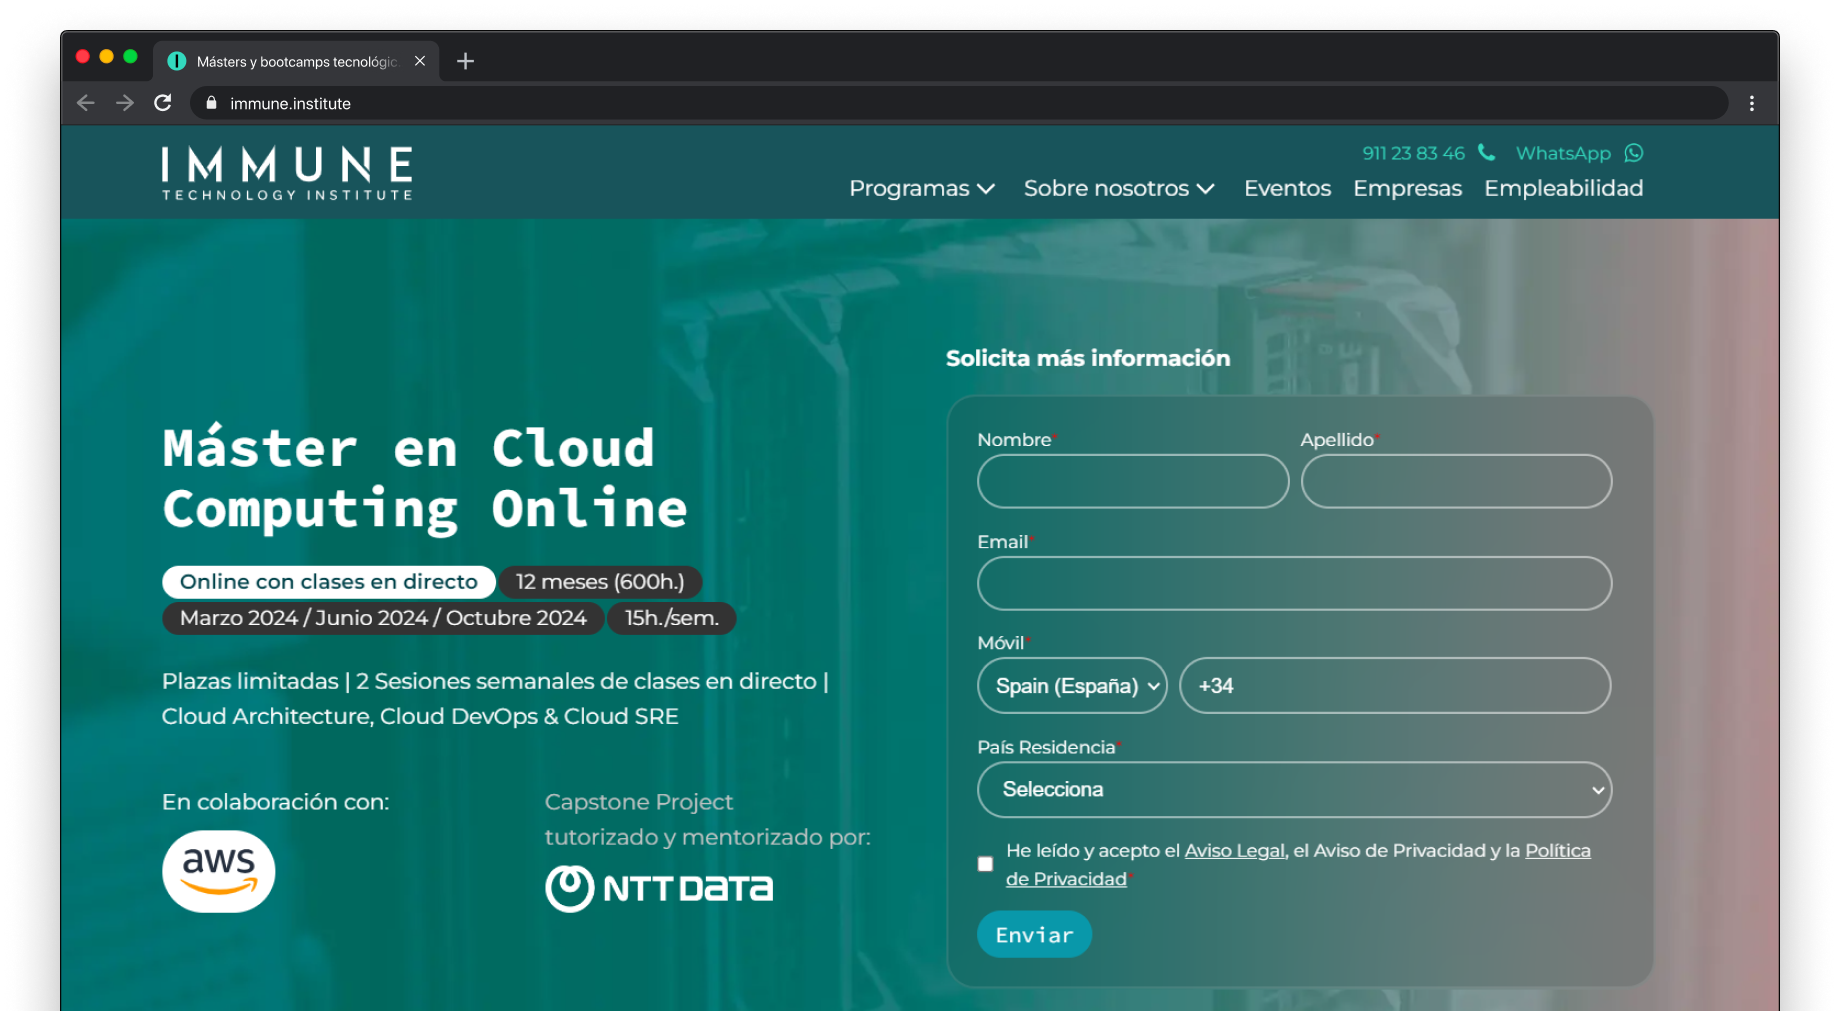Expand the Programas menu
Image resolution: width=1840 pixels, height=1011 pixels.
tap(921, 188)
